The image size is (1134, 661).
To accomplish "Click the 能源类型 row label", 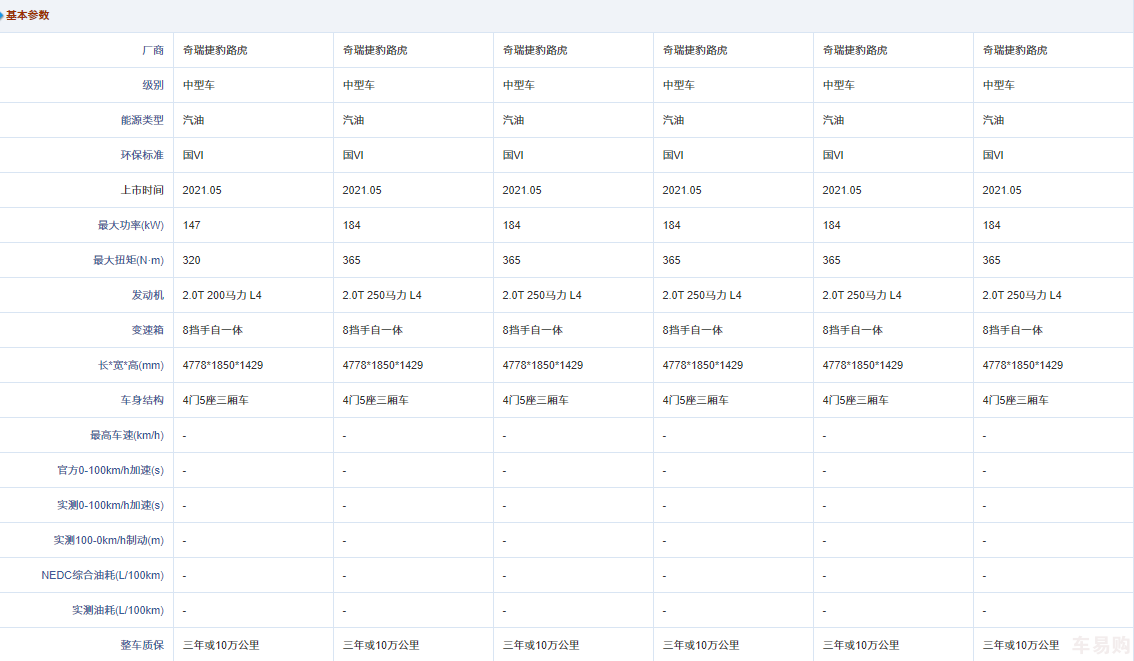I will tap(142, 120).
